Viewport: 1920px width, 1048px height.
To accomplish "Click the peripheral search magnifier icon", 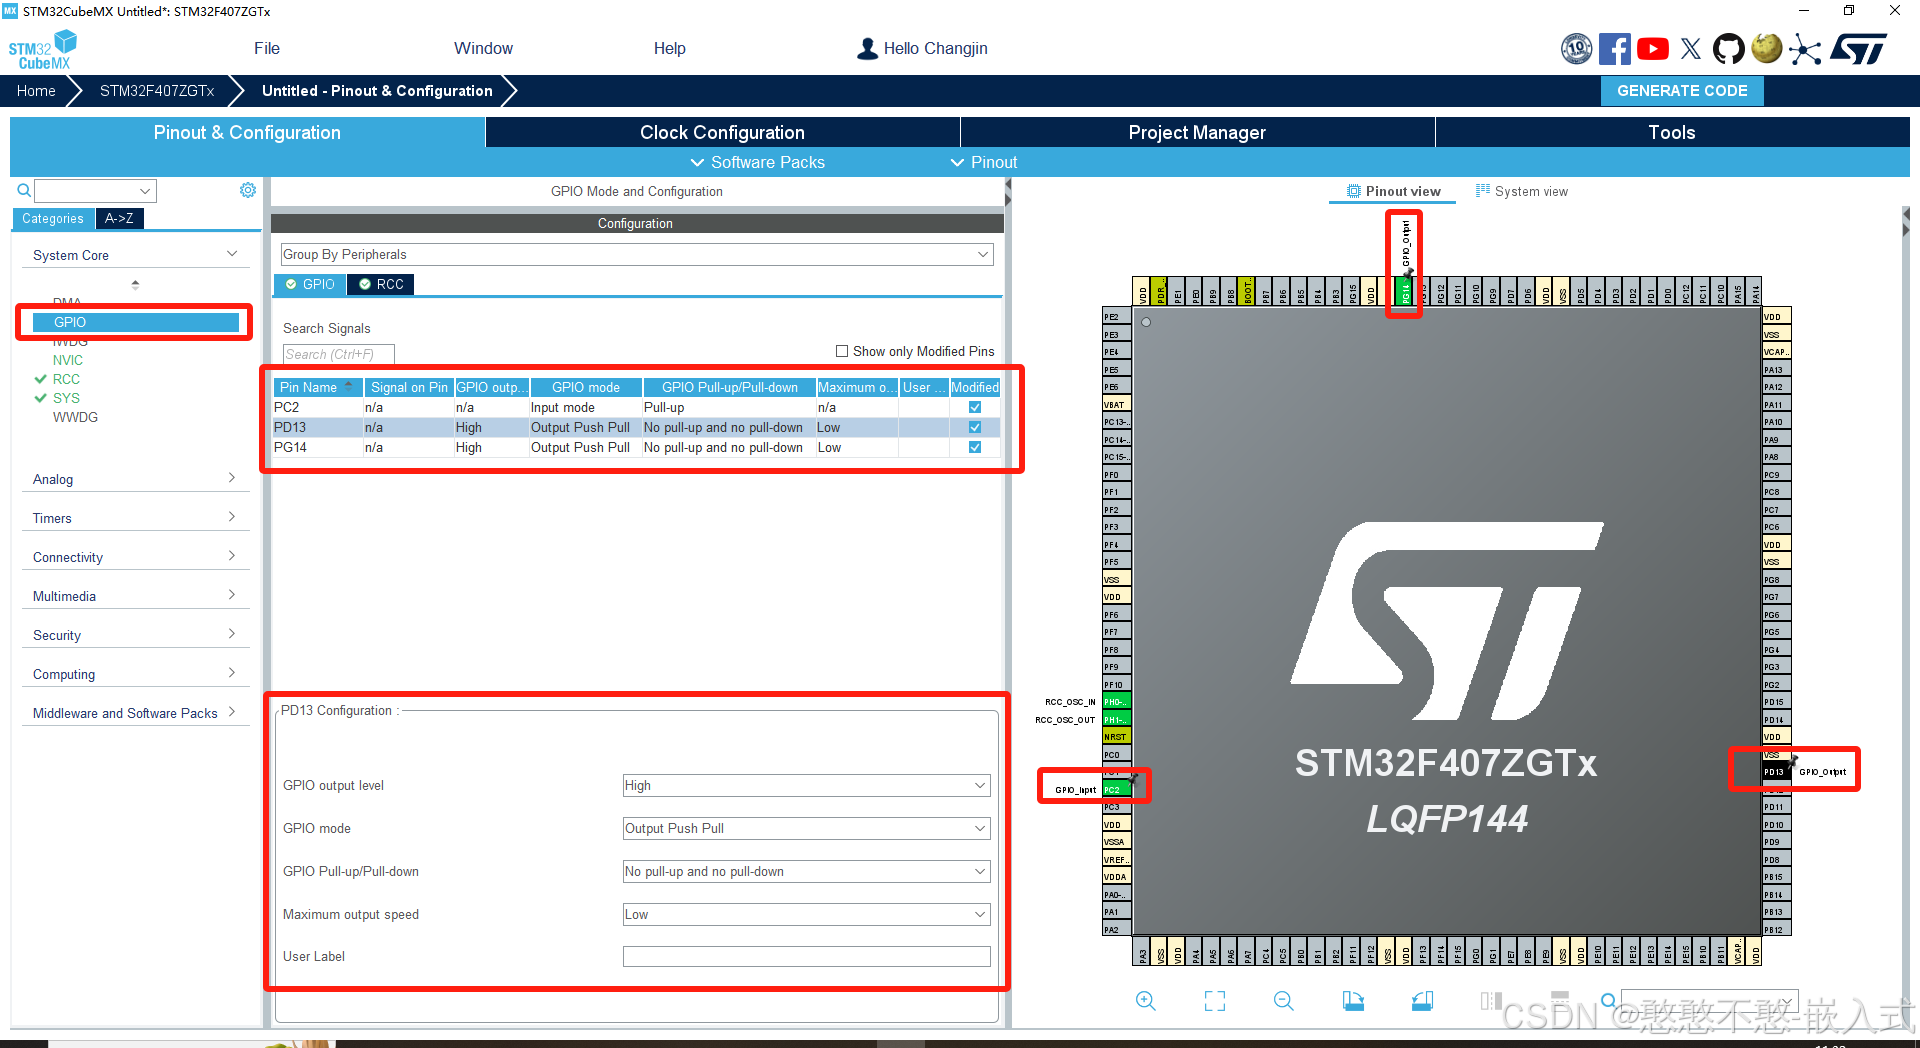I will click(24, 190).
